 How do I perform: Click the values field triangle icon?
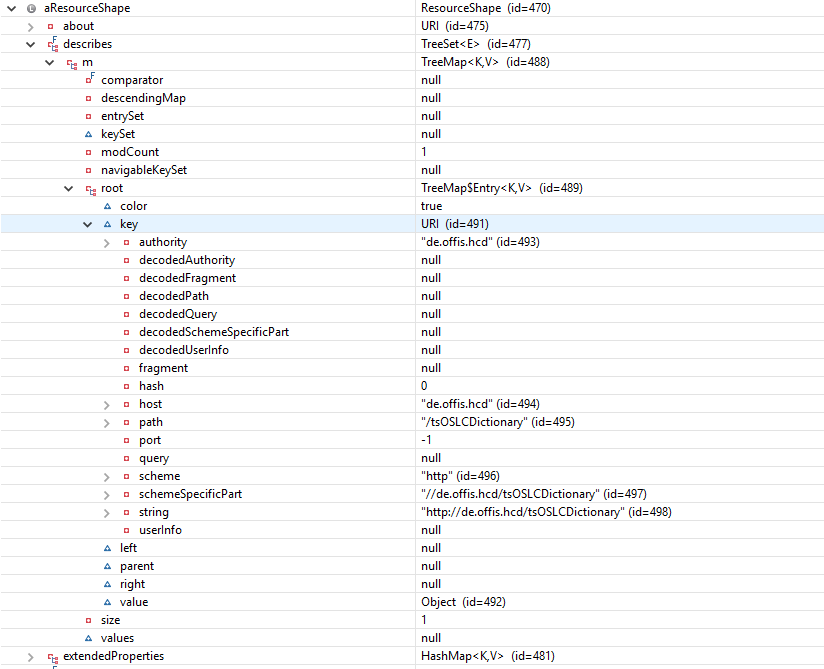[x=88, y=639]
